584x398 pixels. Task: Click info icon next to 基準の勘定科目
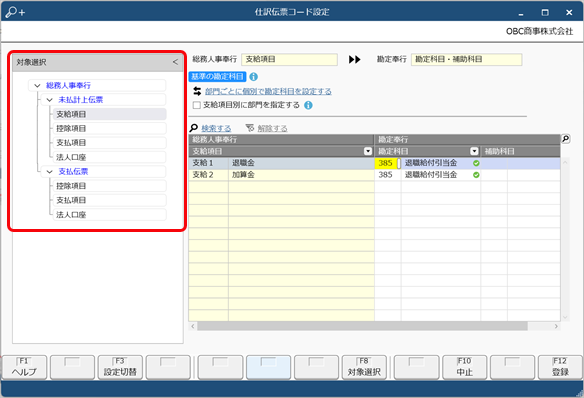point(254,77)
